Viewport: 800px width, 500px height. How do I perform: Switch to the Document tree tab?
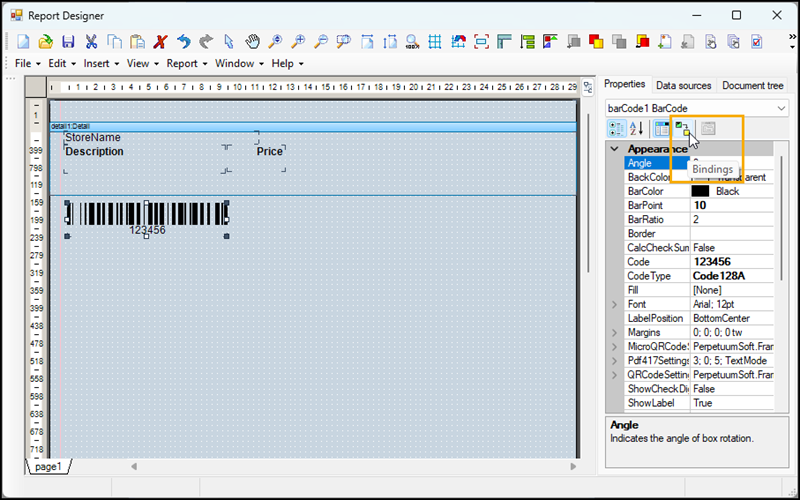pos(753,85)
